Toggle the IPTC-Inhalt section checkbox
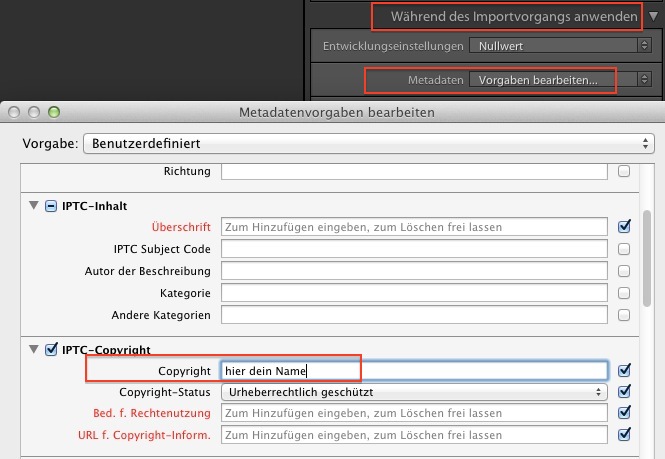The height and width of the screenshot is (459, 665). tap(51, 205)
